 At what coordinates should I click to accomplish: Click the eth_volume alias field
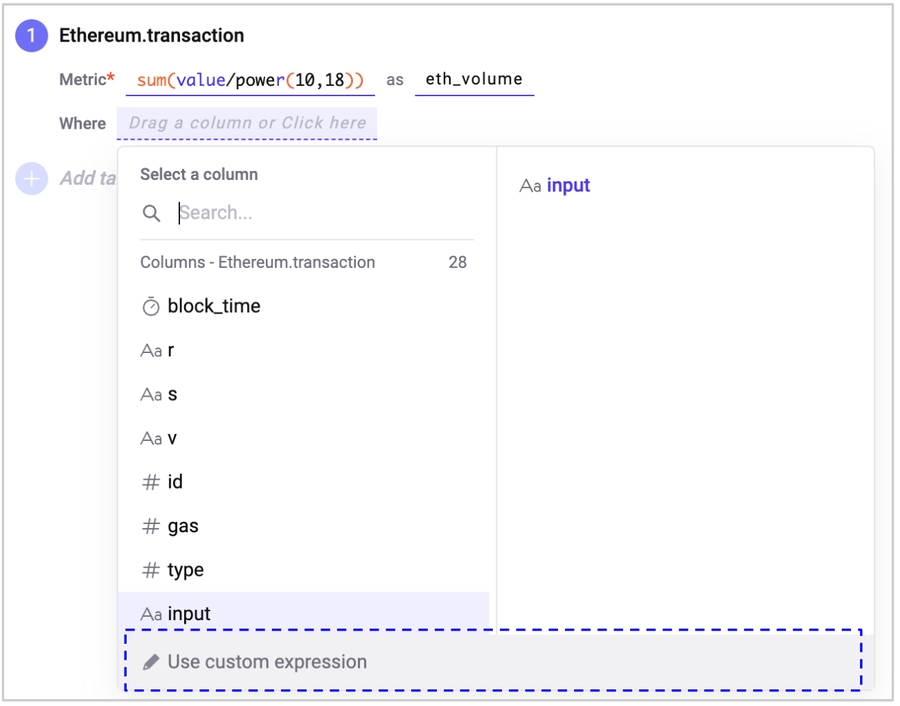click(474, 79)
